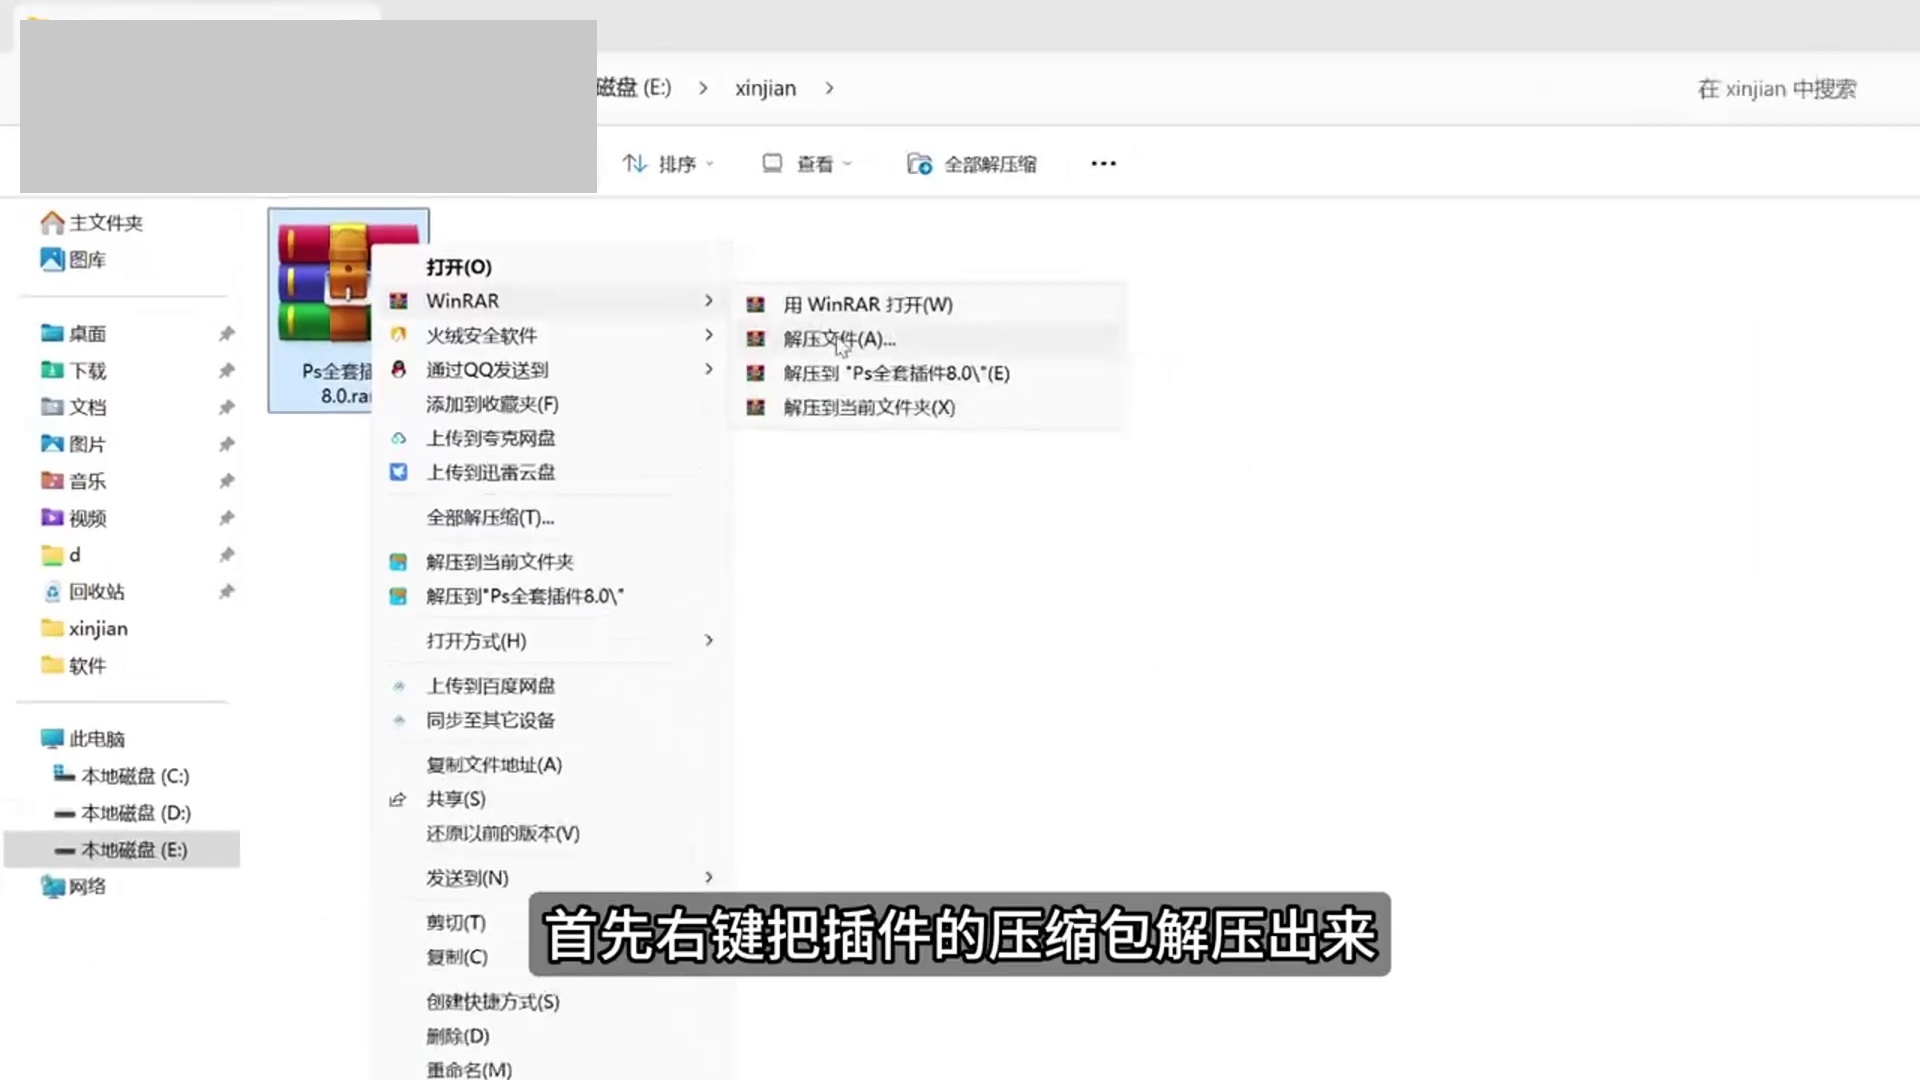Choose 解压到当前文件夹(X) in WinRAR submenu
1920x1080 pixels.
[868, 408]
